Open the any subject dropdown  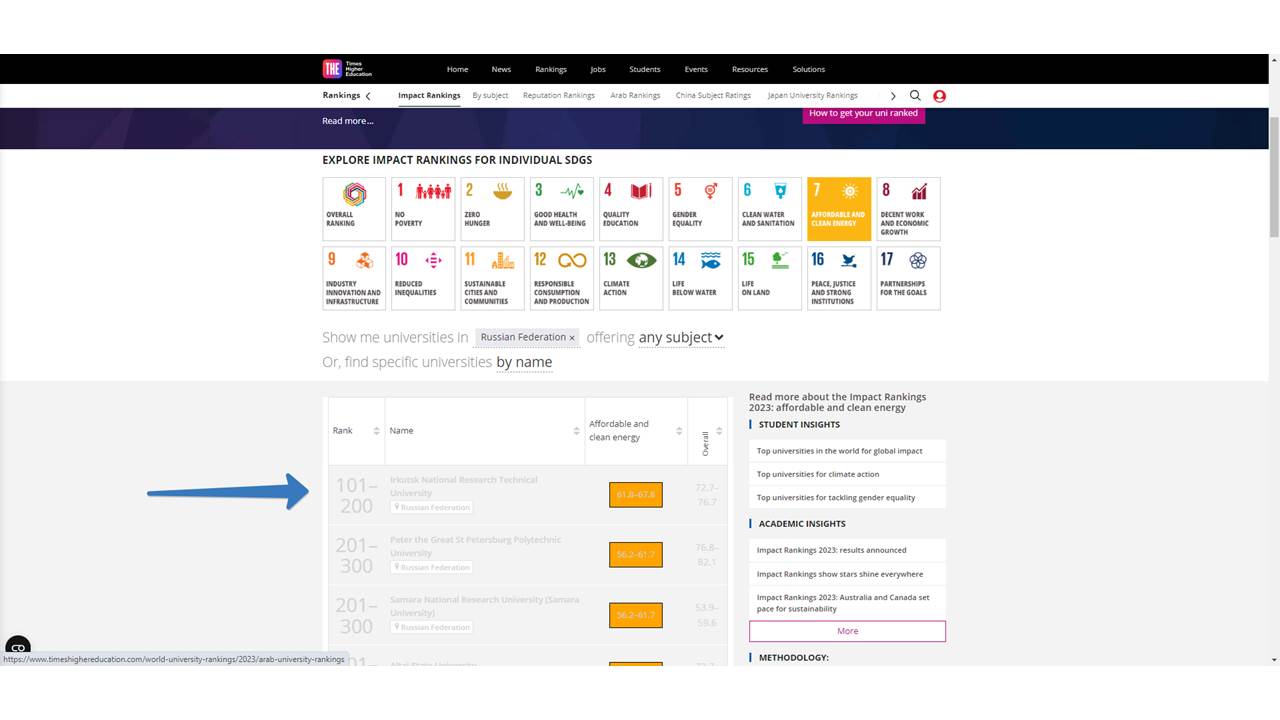(681, 337)
